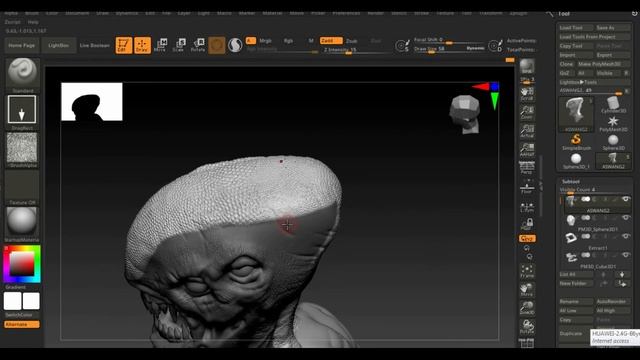Hide the PM3D_Sphere3D1 subtool eye

coord(625,218)
